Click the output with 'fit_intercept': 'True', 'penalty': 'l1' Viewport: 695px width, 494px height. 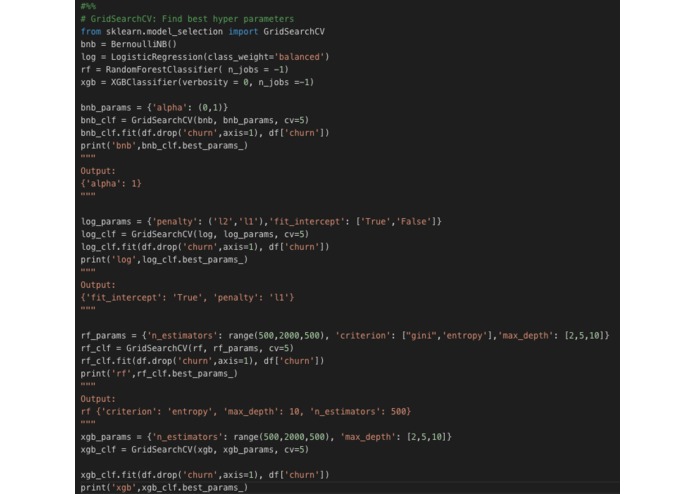187,298
